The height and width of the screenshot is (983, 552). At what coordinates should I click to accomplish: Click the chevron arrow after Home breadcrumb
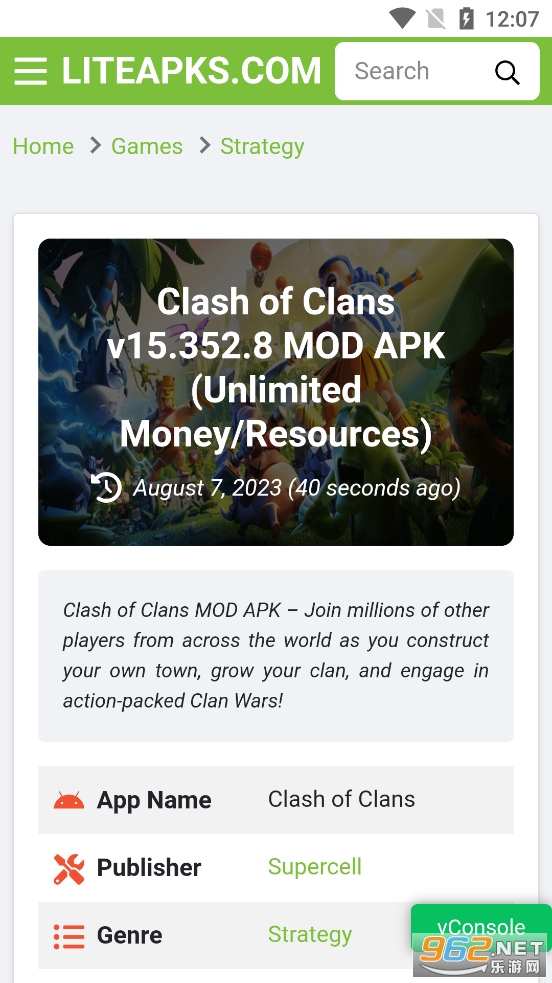pos(95,145)
